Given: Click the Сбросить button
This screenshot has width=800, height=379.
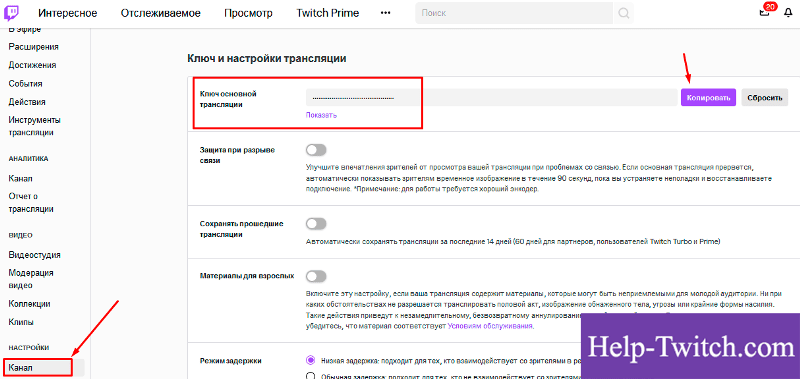Looking at the screenshot, I should 765,97.
